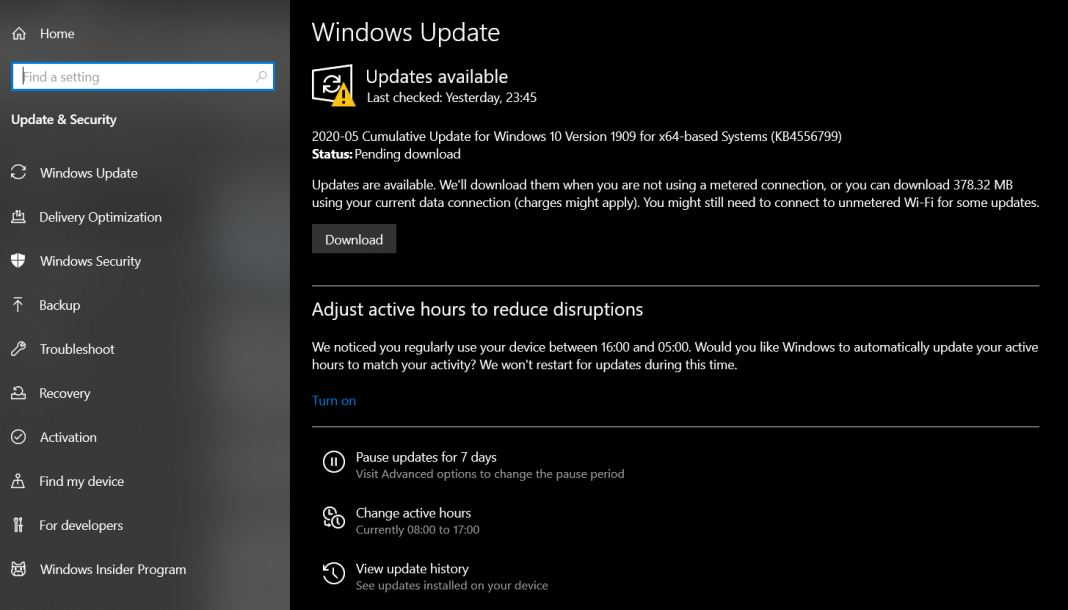Click inside the Find a setting box
The image size is (1068, 610).
(140, 76)
